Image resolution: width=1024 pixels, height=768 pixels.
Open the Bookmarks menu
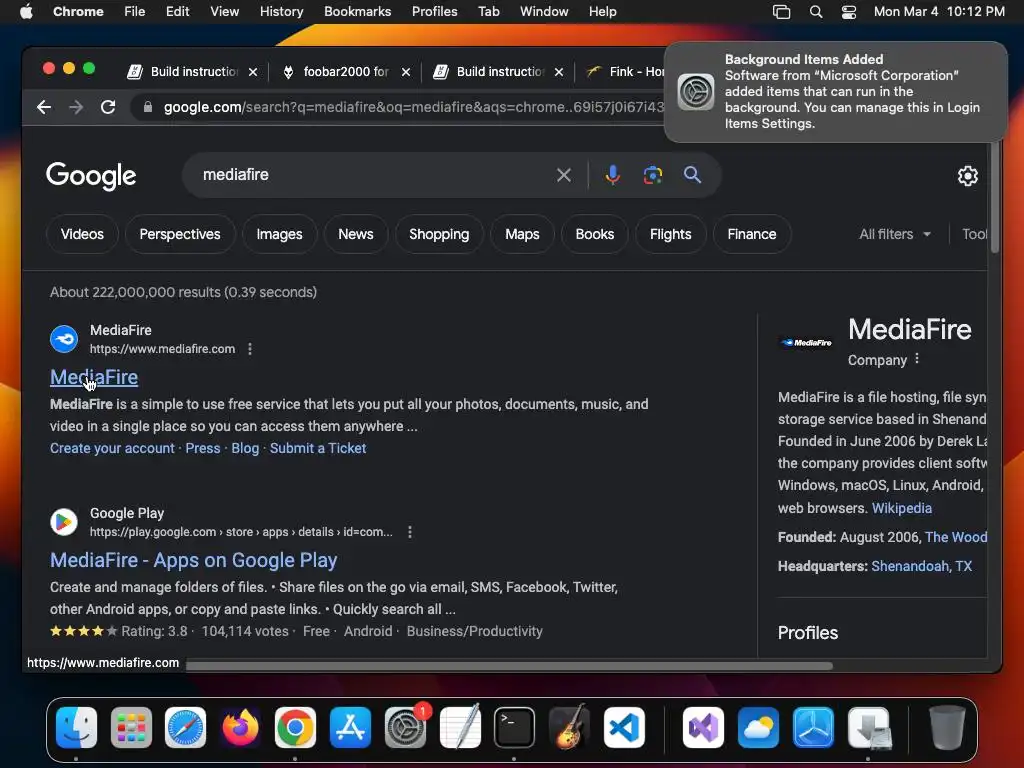click(357, 12)
